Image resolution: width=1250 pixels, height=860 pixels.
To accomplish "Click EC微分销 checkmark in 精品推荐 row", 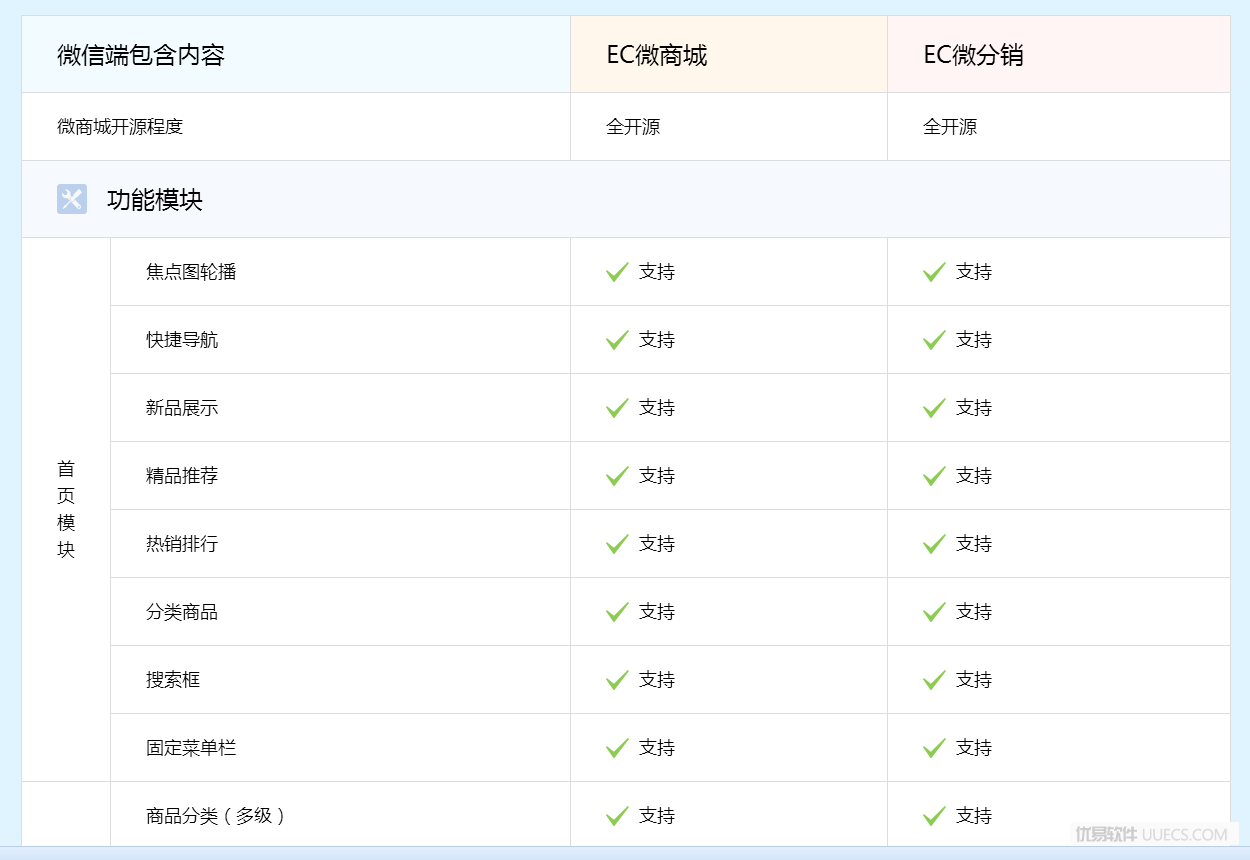I will [x=934, y=476].
